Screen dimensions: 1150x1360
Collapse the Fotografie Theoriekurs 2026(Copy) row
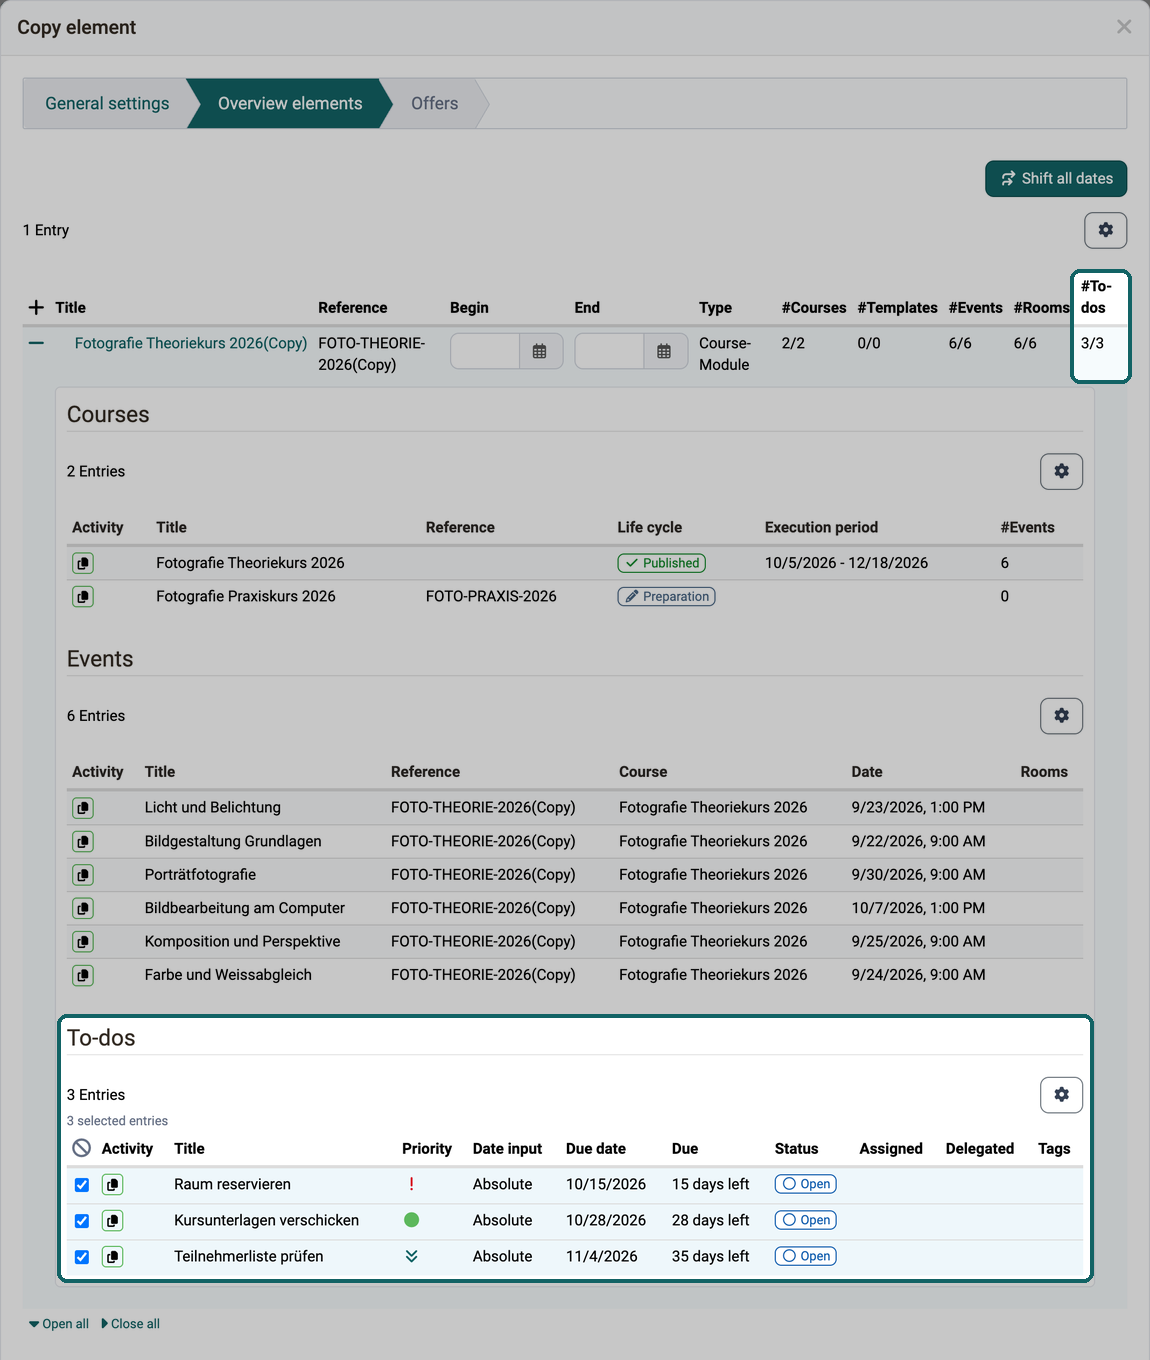pos(36,343)
